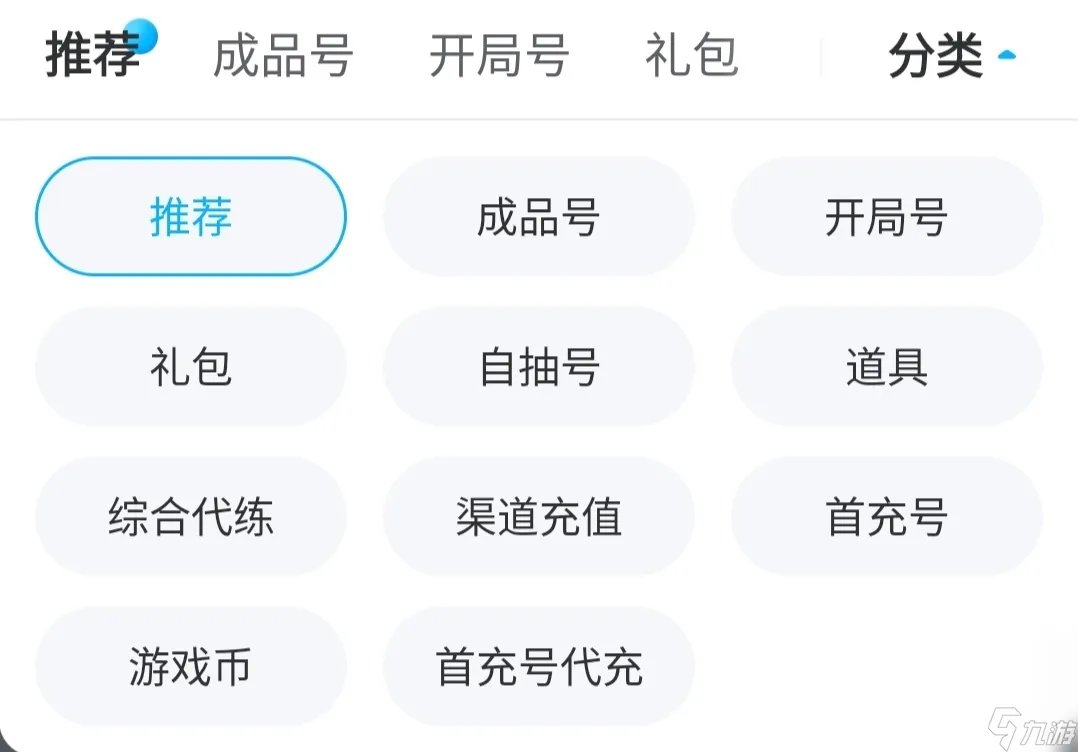Select the 首充号代充 category
Viewport: 1078px width, 752px height.
[x=538, y=667]
